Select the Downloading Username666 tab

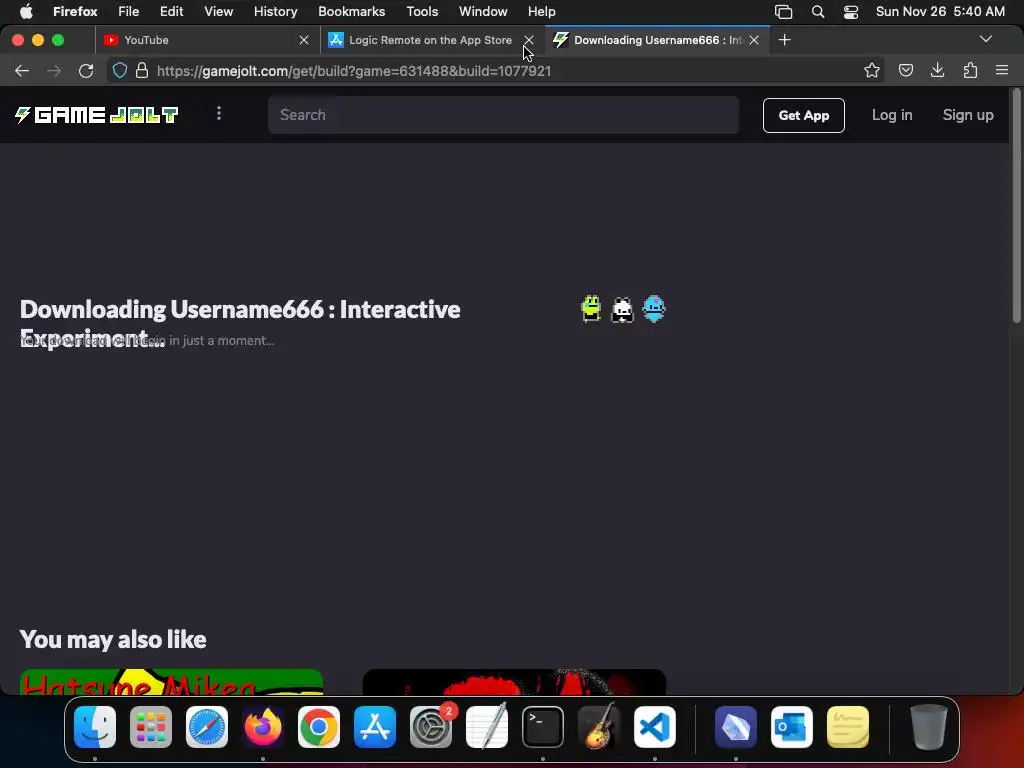pos(656,40)
